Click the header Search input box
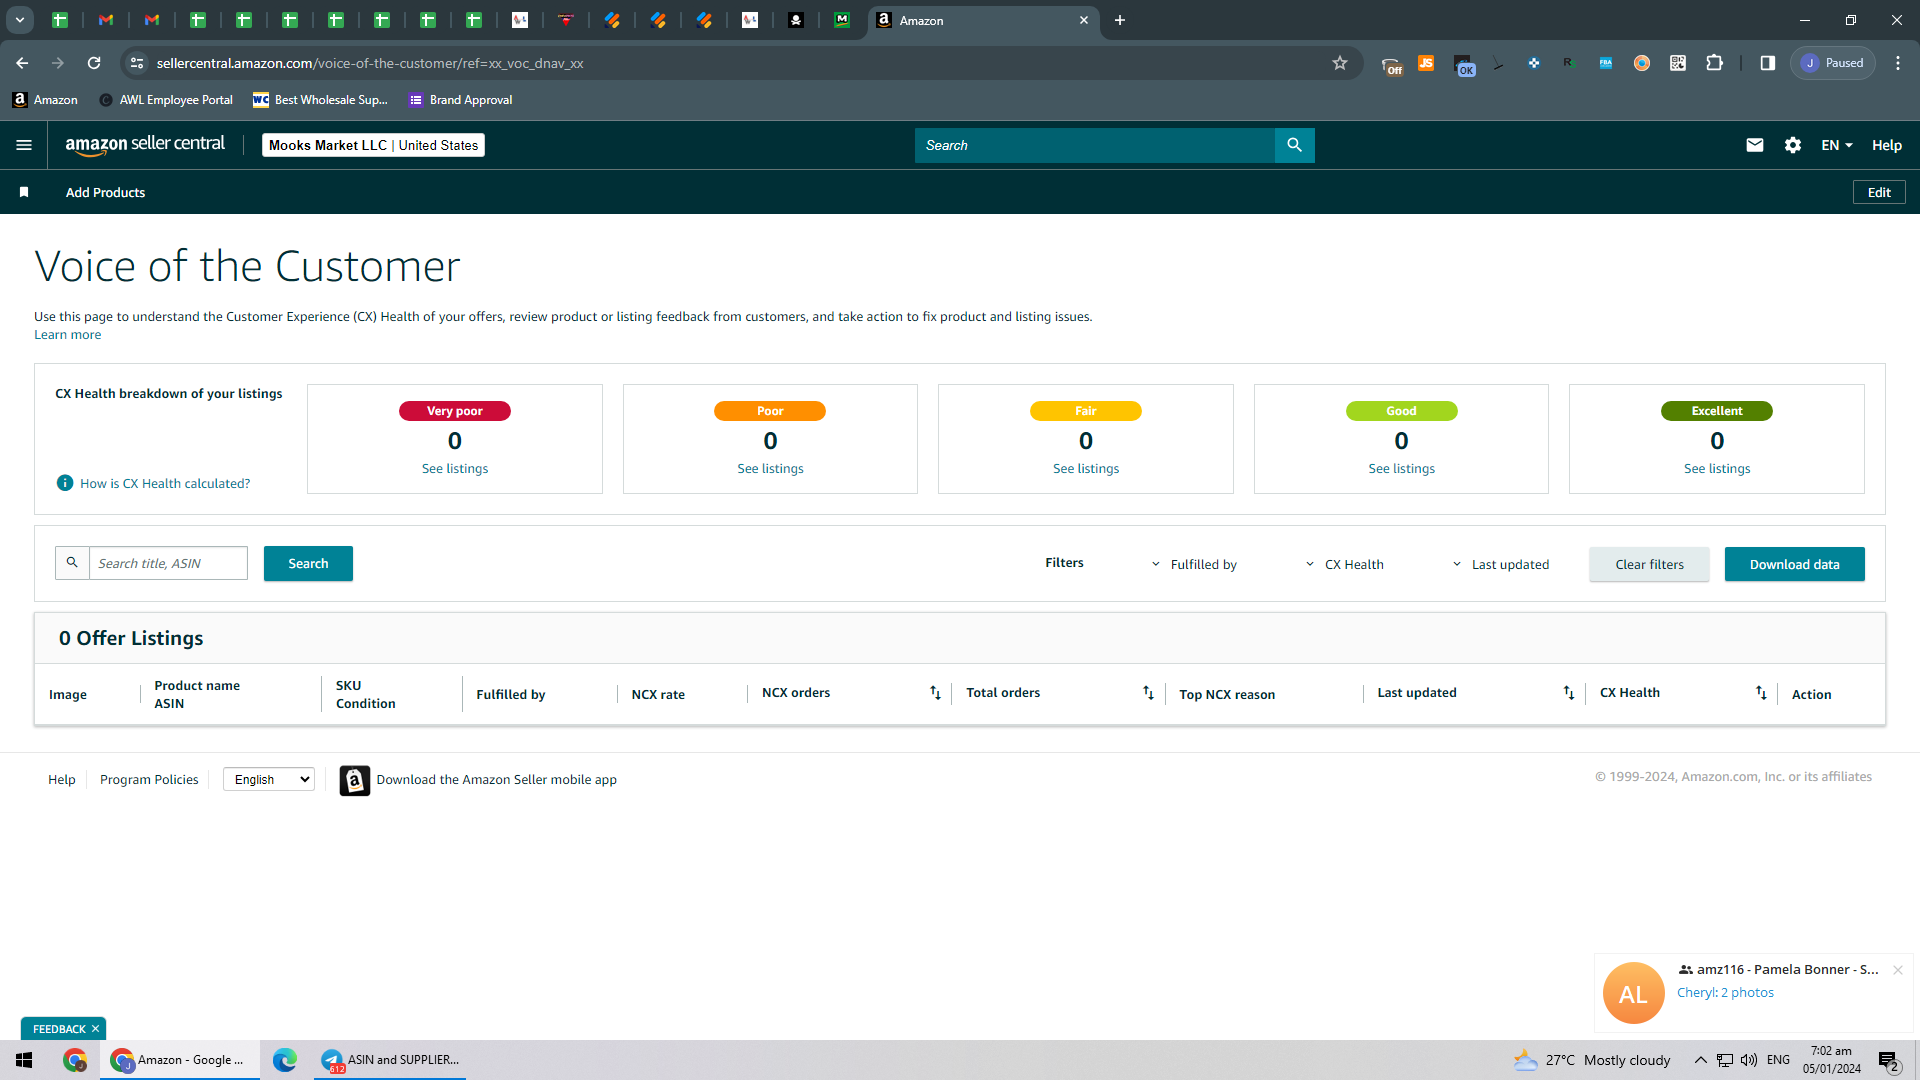The image size is (1920, 1080). click(x=1095, y=145)
